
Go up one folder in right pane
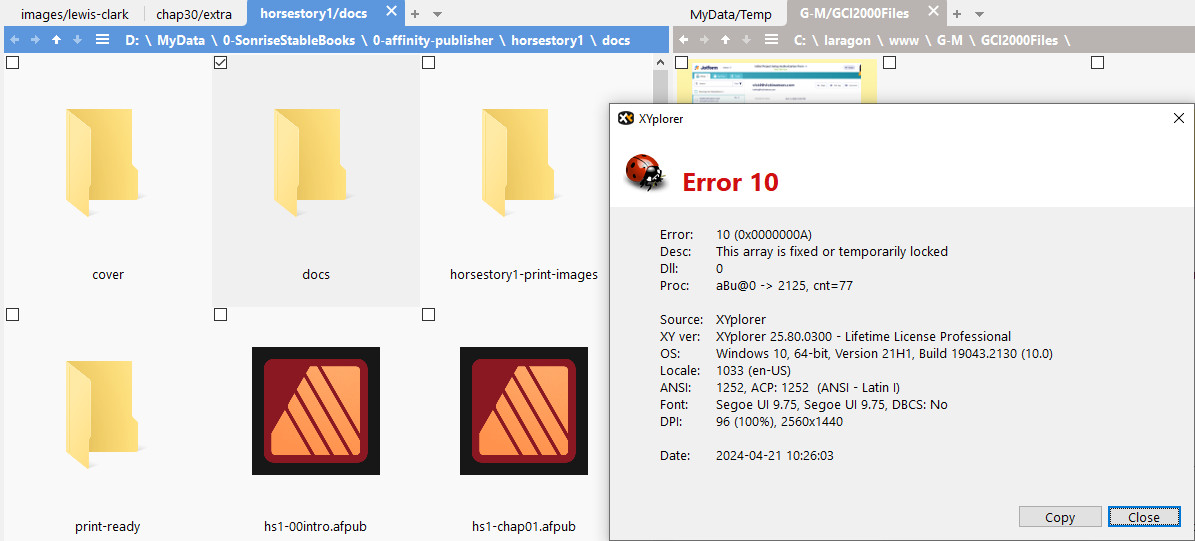pos(726,40)
